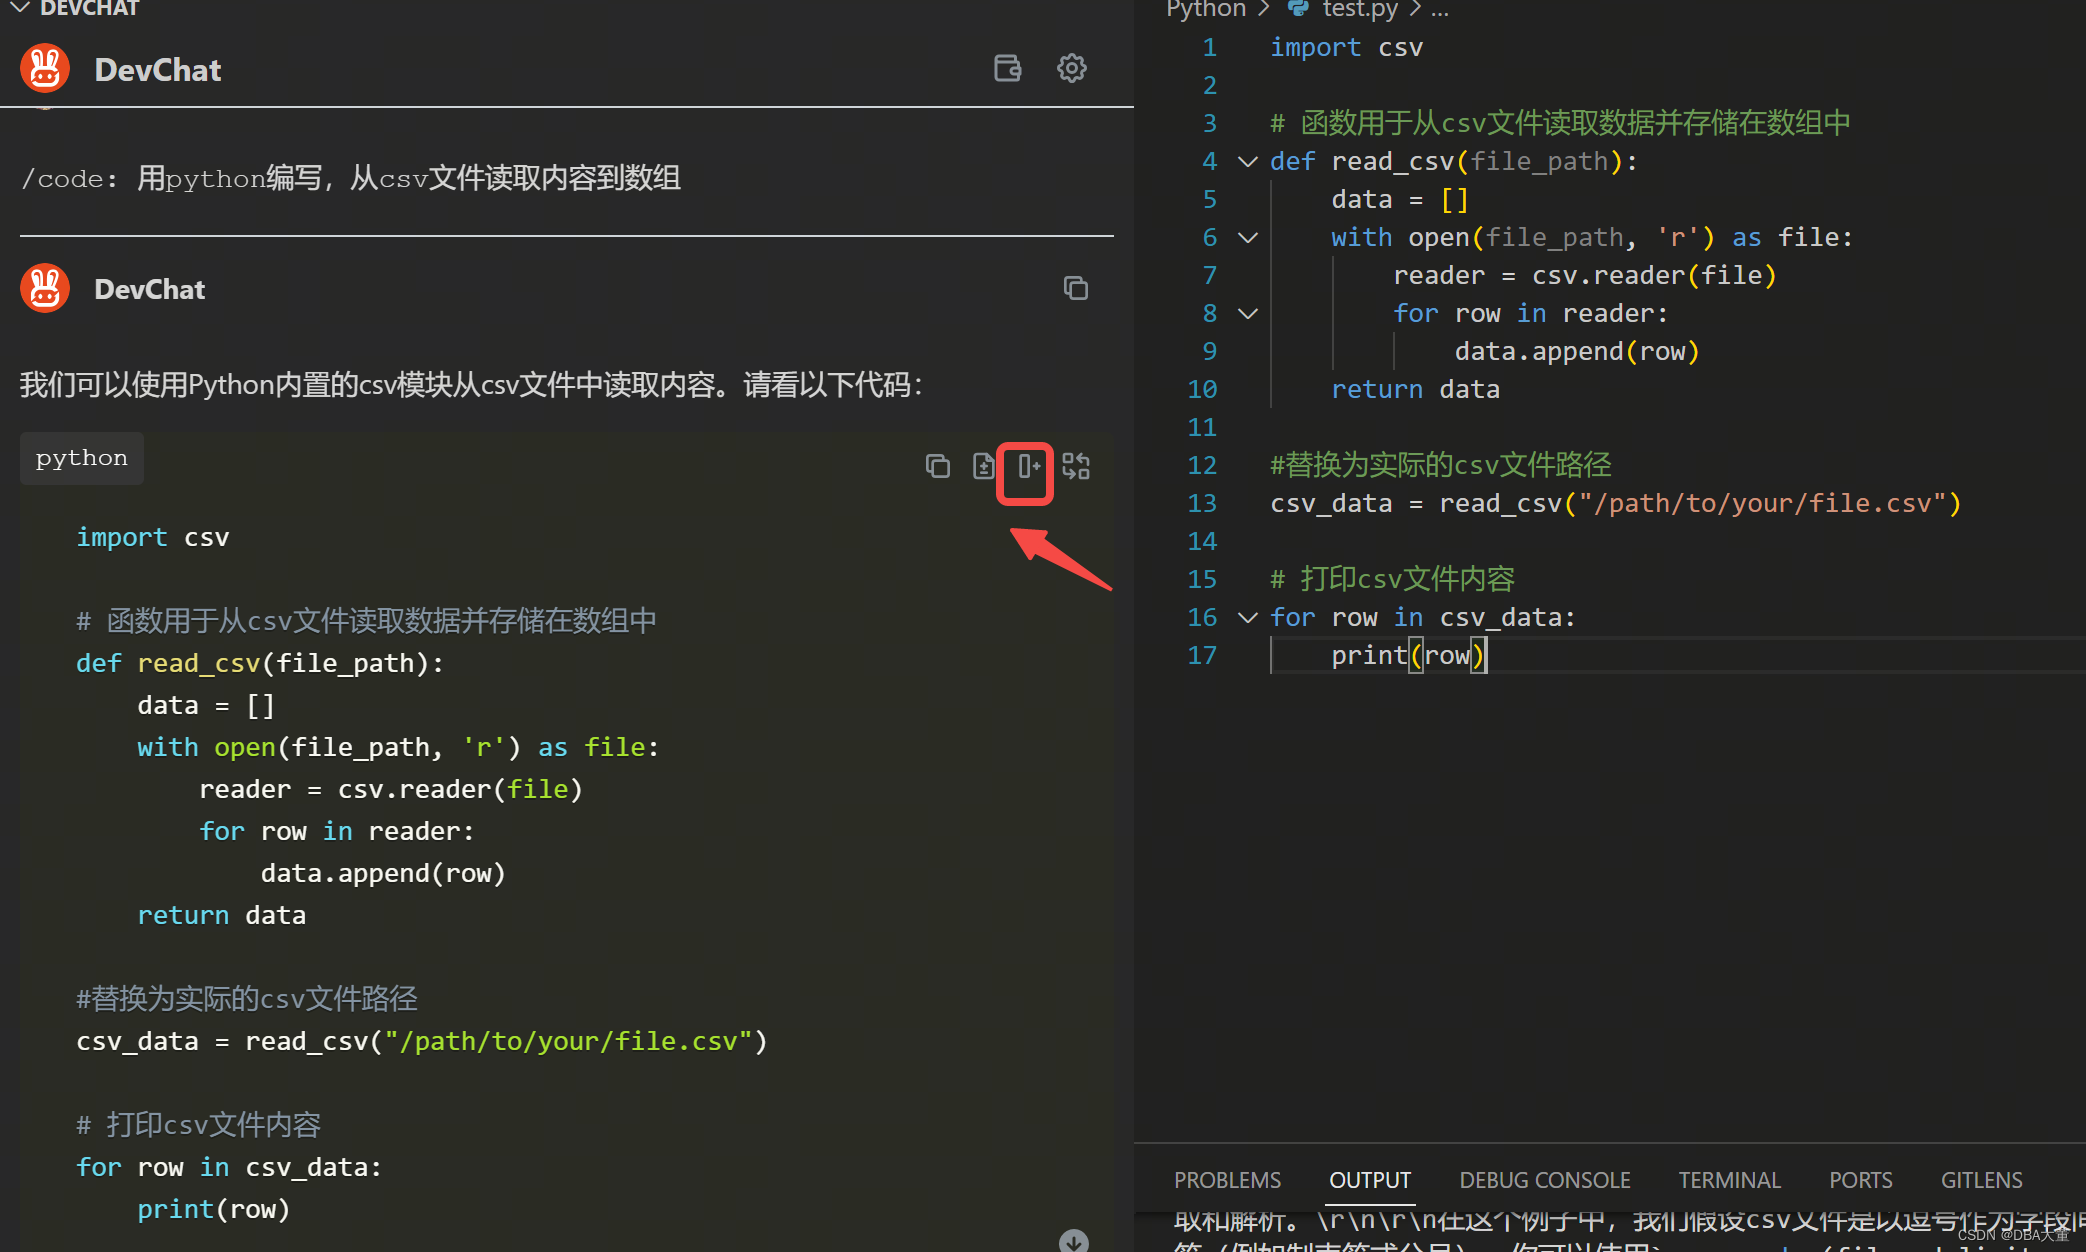The height and width of the screenshot is (1252, 2086).
Task: Place cursor at print(row) on line 17
Action: (x=1408, y=655)
